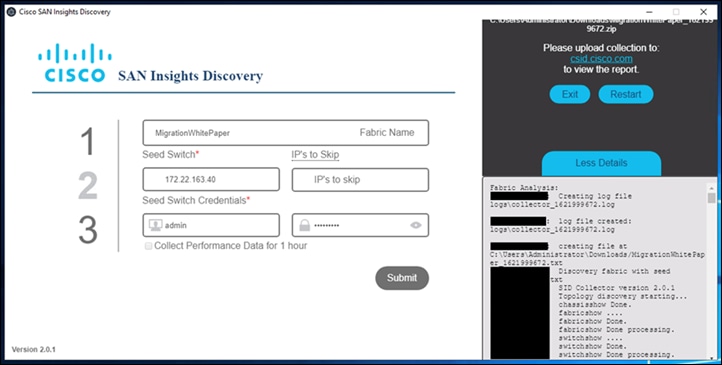Click the Cisco SAN Insights title bar icon

point(11,12)
